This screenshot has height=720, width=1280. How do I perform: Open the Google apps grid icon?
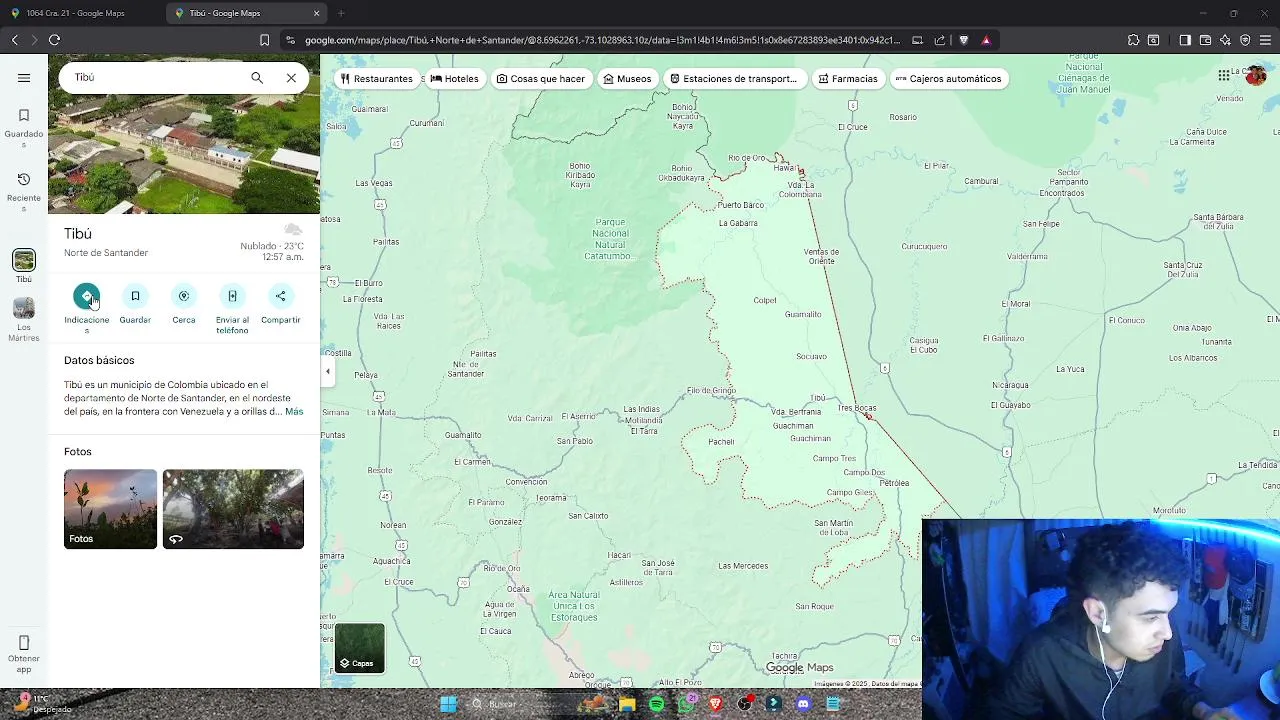click(1224, 76)
